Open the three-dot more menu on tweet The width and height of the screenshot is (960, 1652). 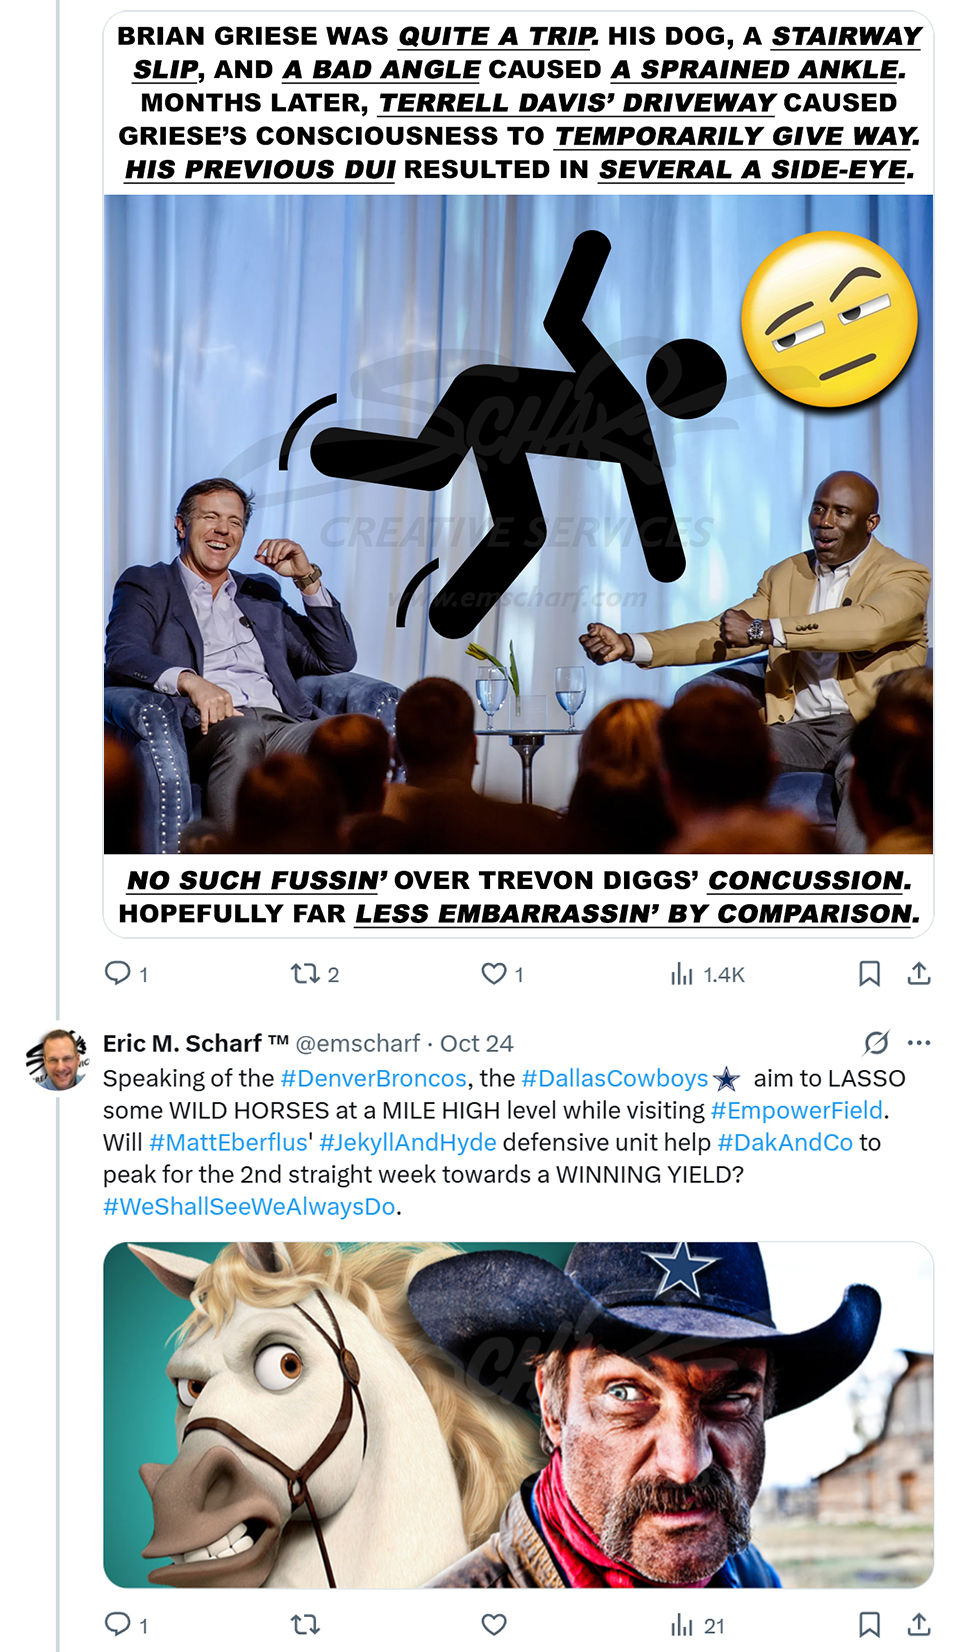919,1043
